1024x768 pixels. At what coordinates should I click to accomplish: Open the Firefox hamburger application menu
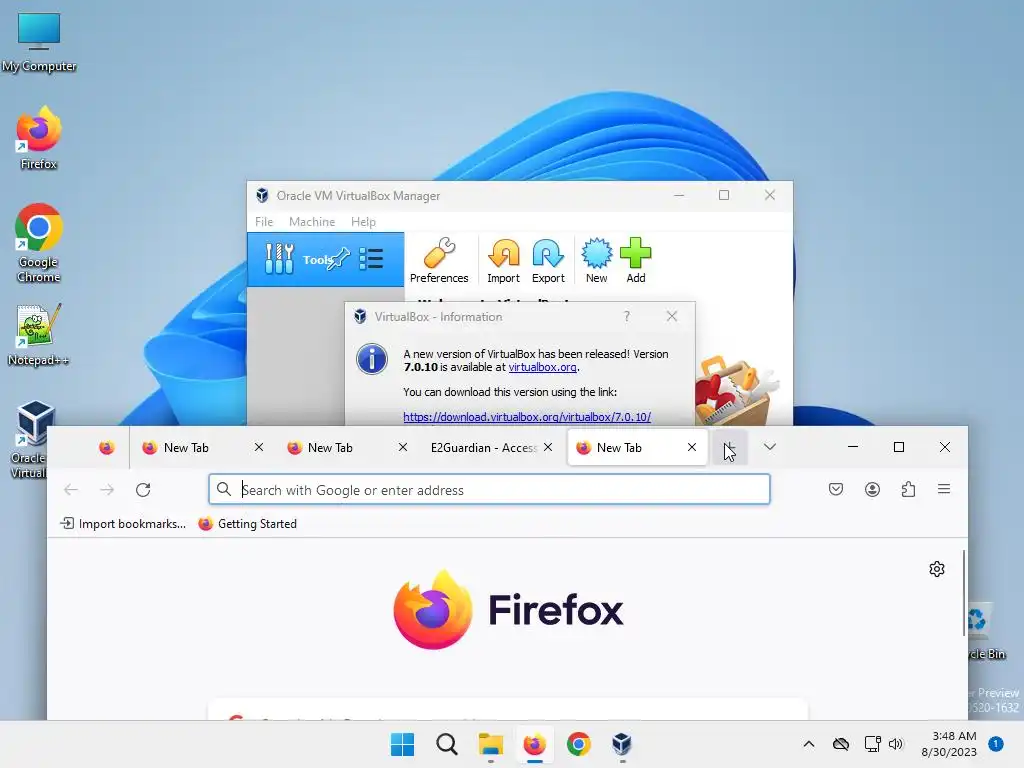[944, 489]
